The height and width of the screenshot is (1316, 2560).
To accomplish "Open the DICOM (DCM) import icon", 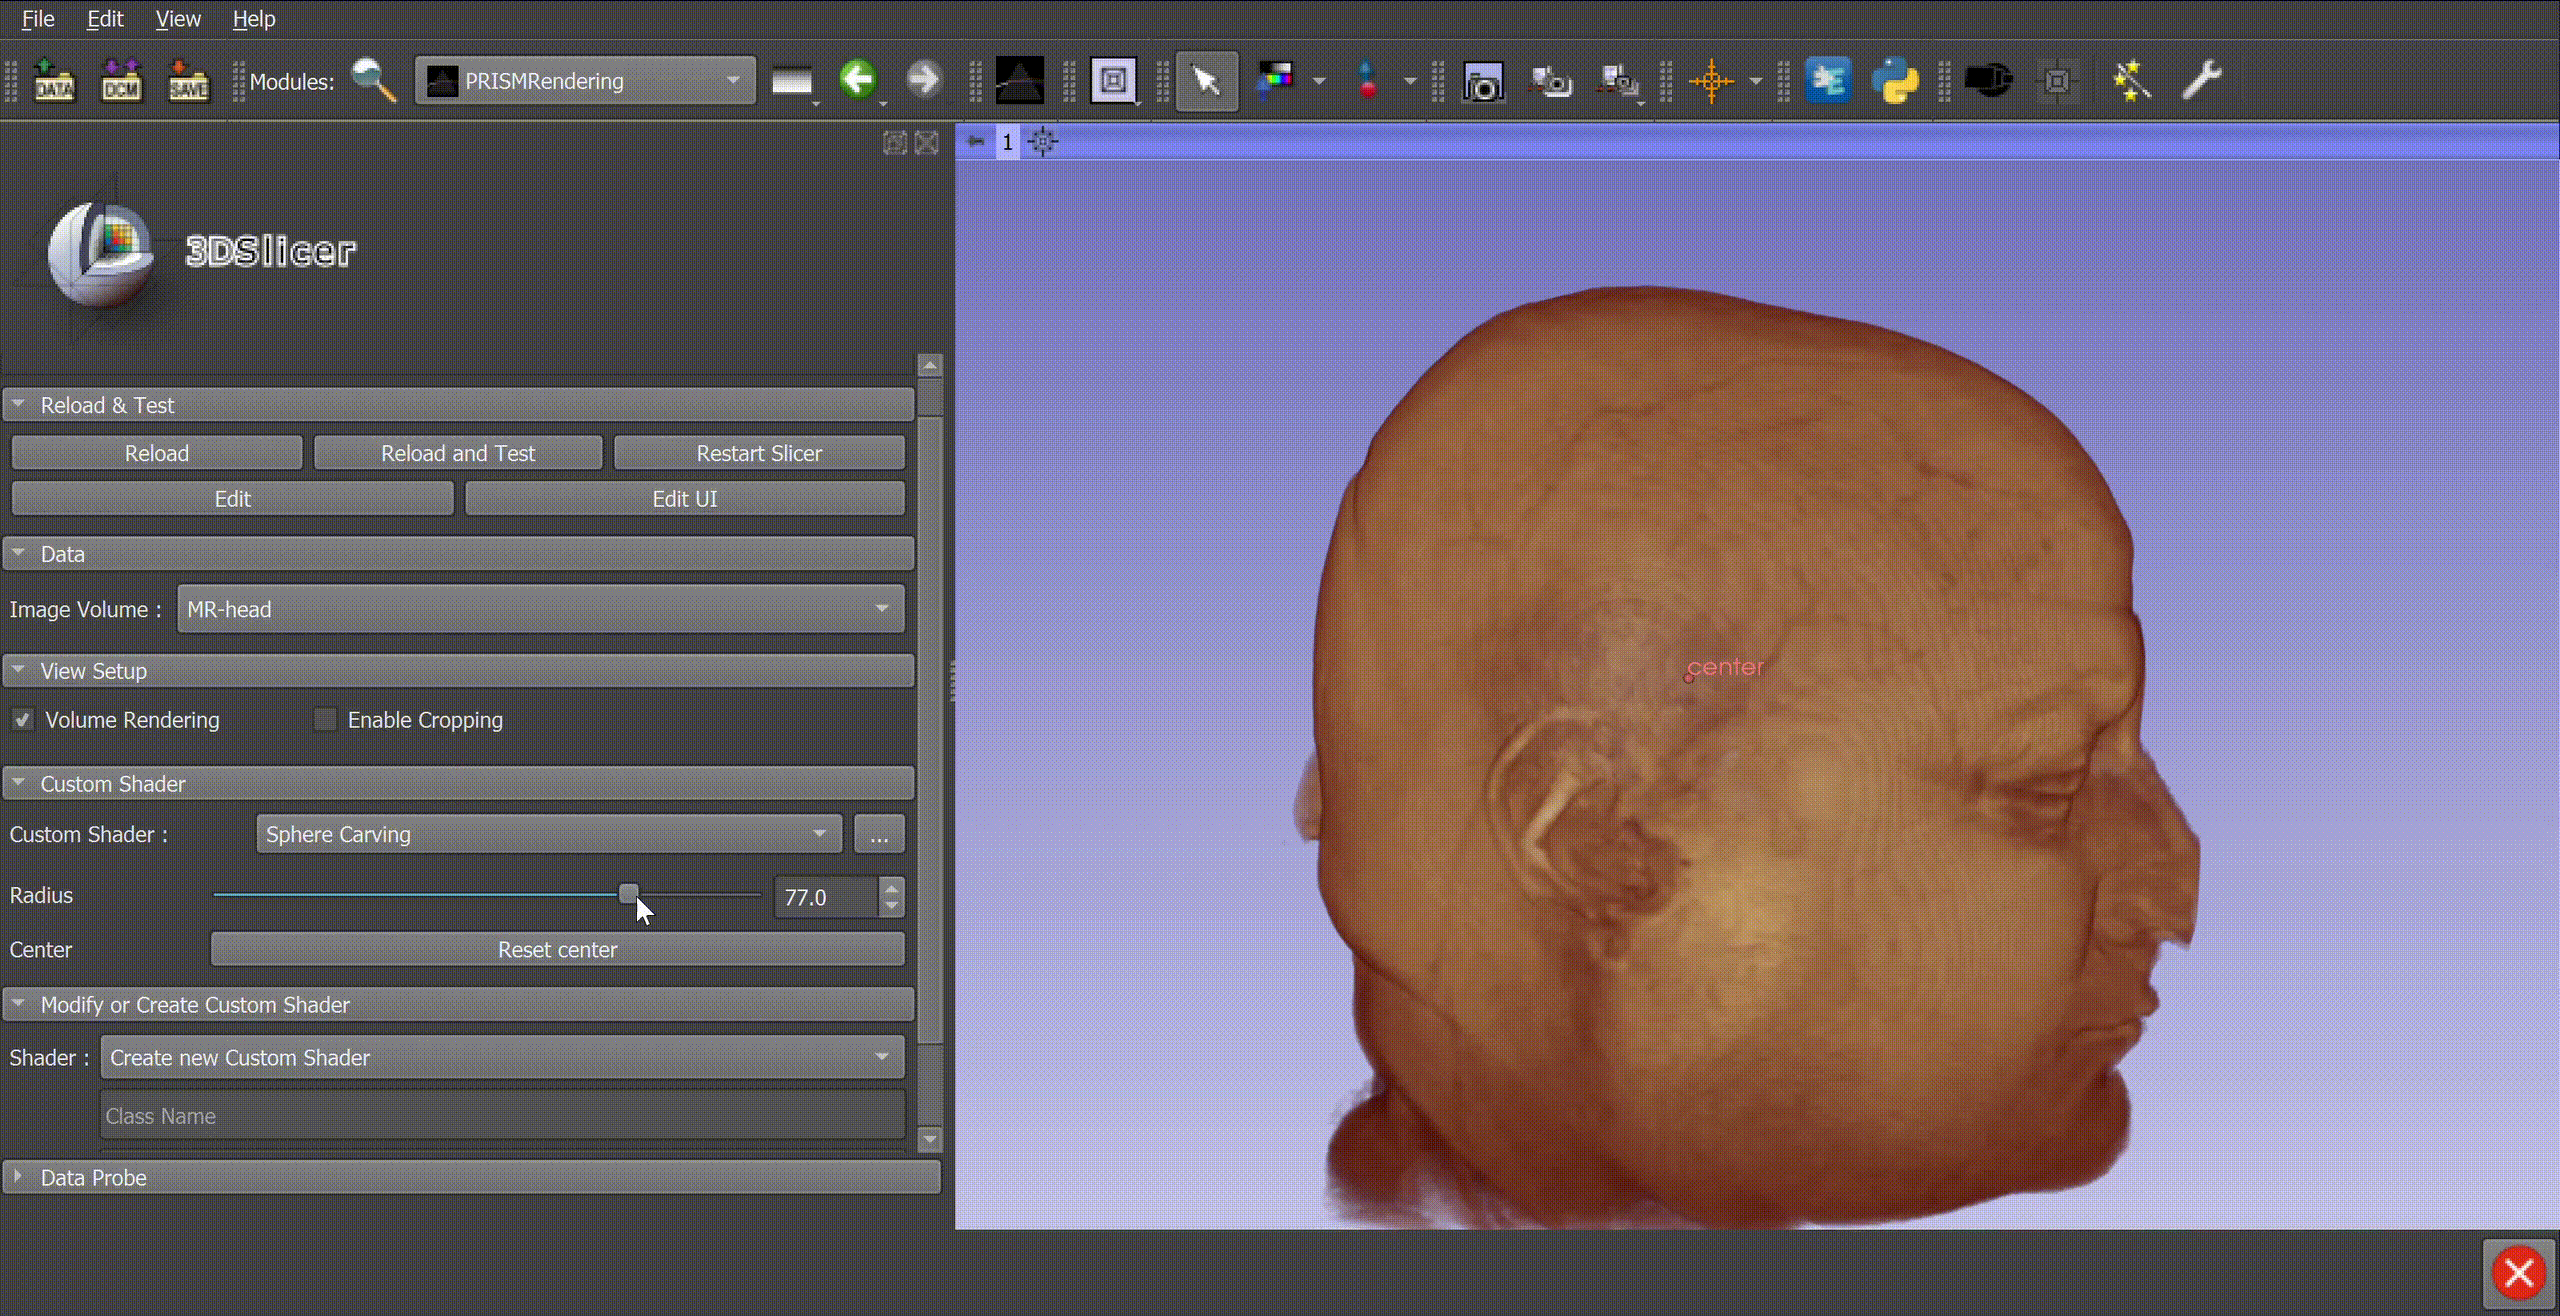I will point(121,81).
